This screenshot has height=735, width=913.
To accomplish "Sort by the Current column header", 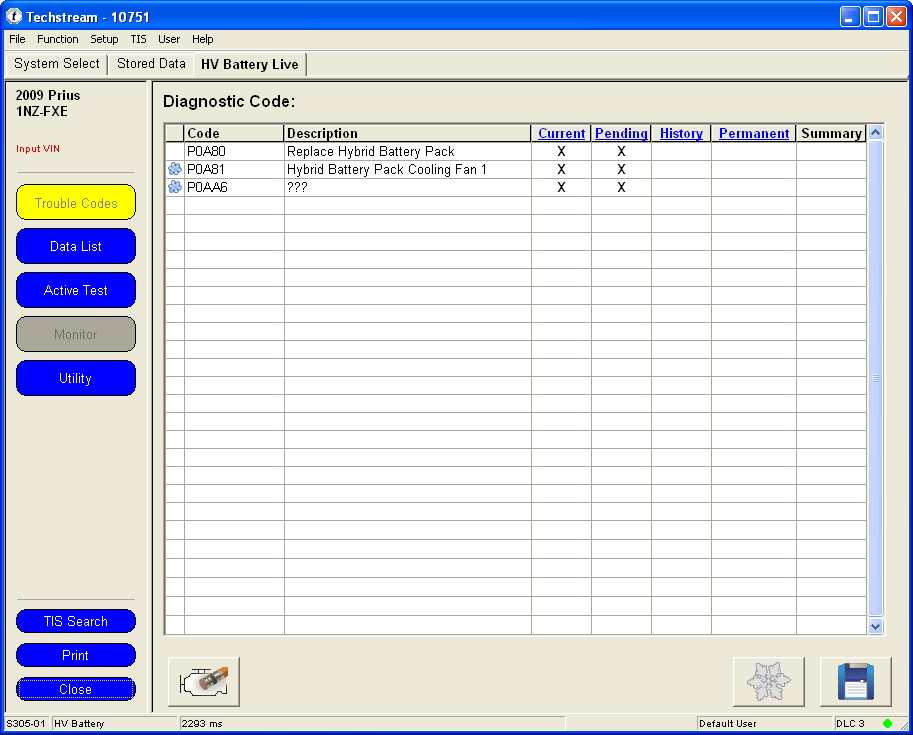I will click(561, 133).
